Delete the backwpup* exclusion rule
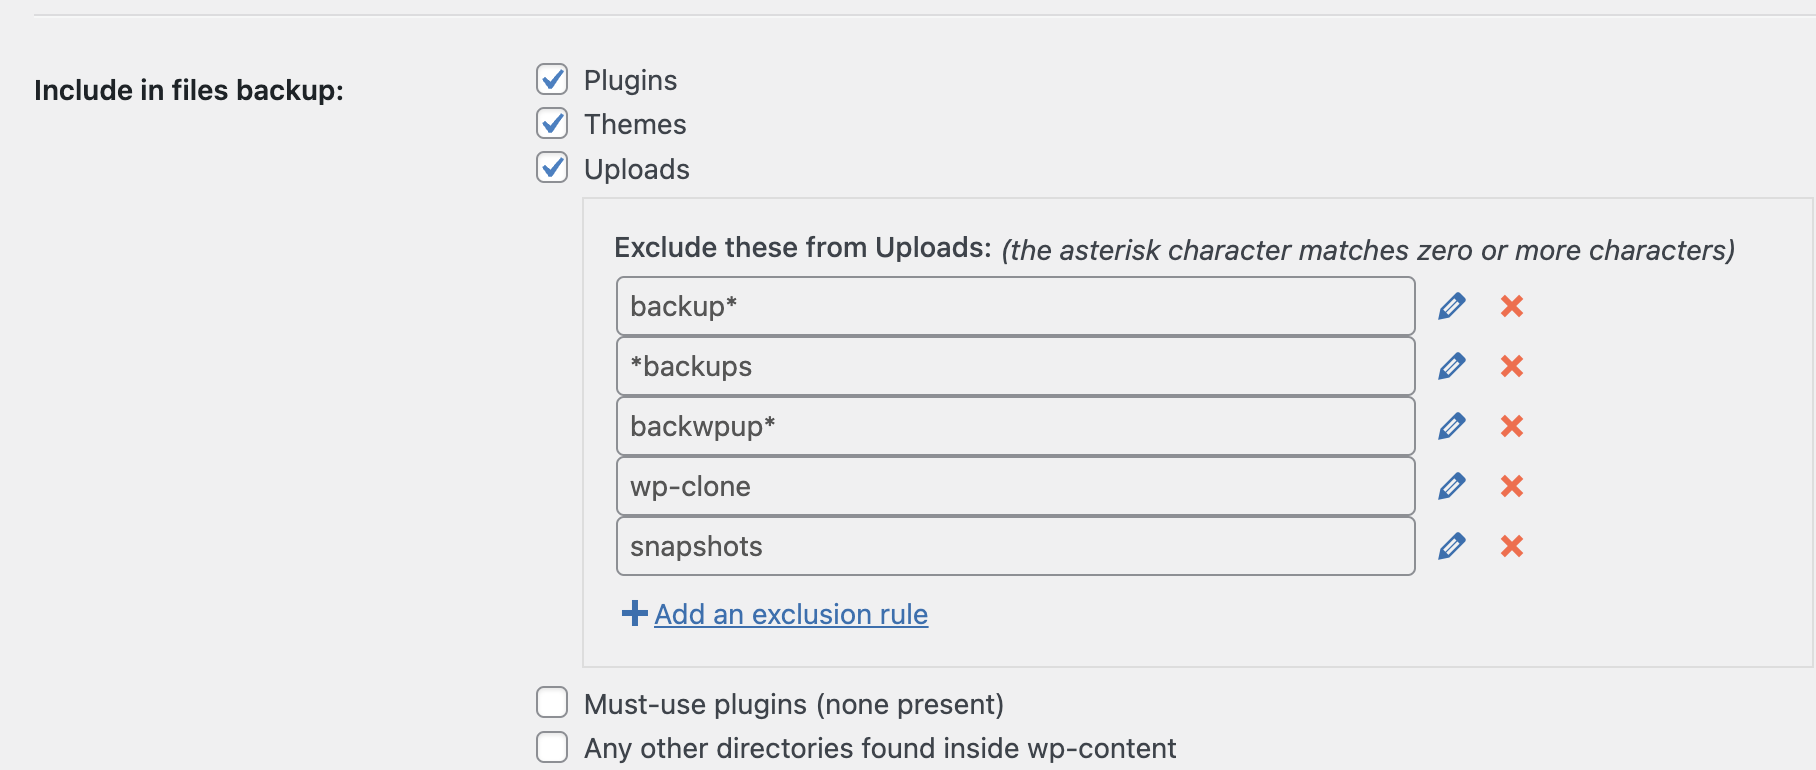Screen dimensions: 1816x770 pyautogui.click(x=1512, y=426)
